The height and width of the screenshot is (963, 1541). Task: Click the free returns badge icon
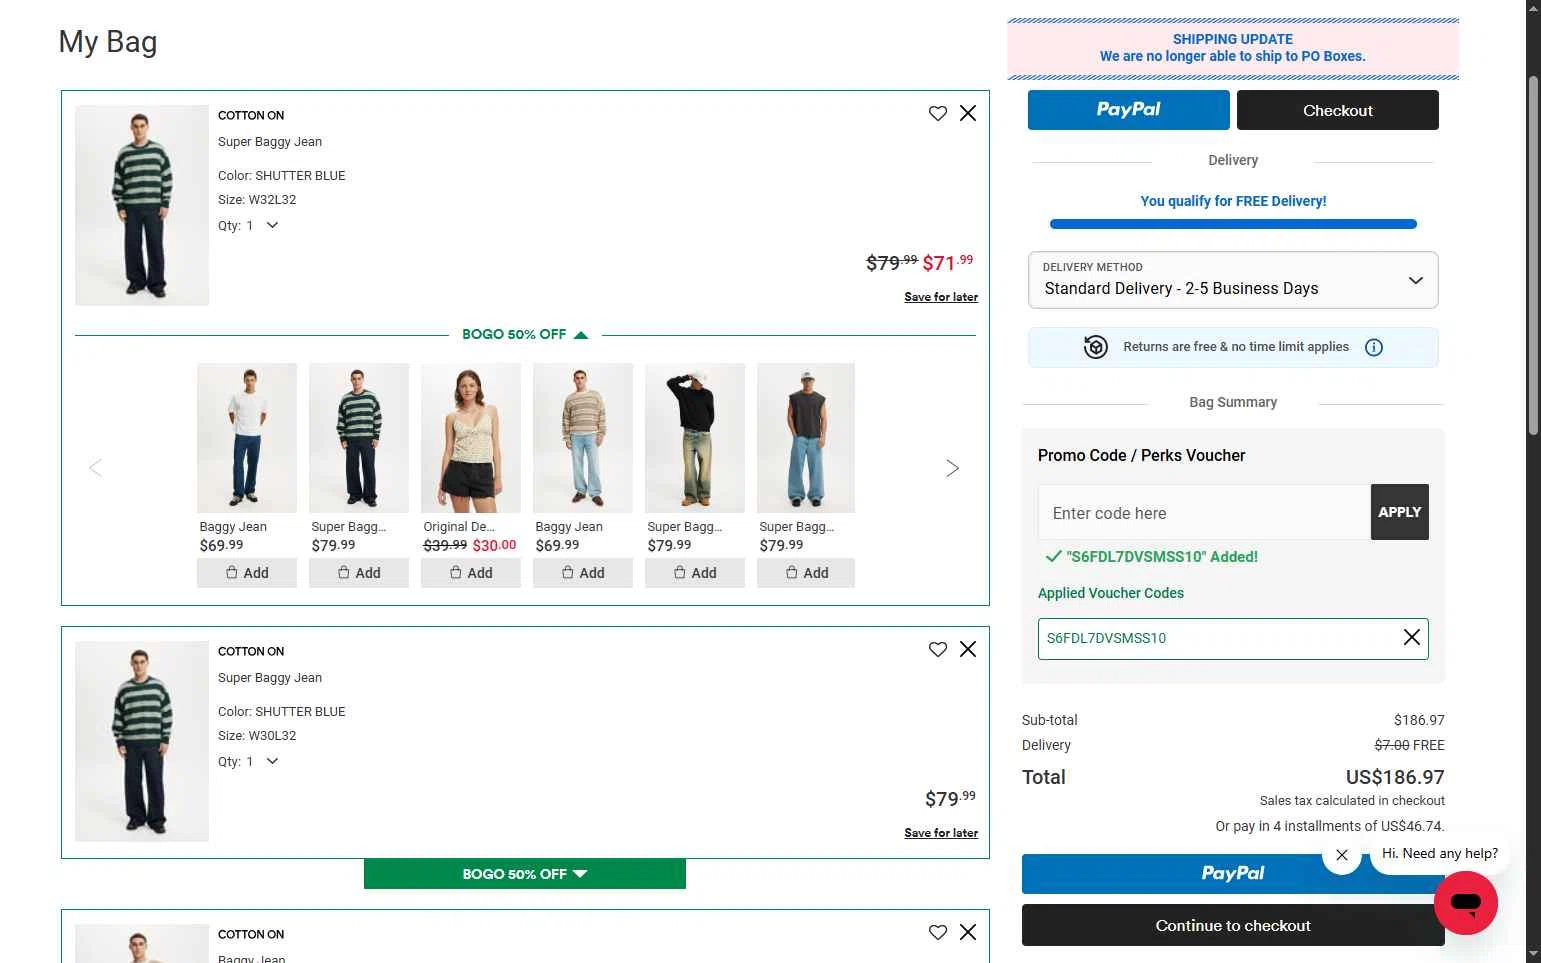pos(1096,347)
